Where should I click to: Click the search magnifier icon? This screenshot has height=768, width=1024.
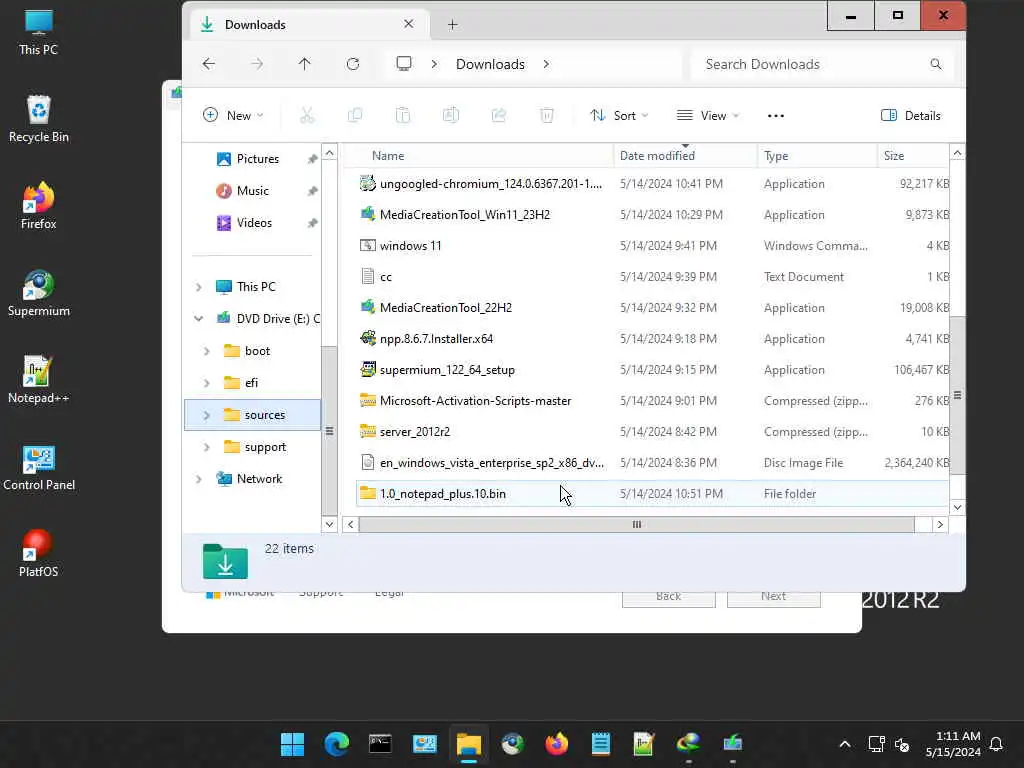(936, 64)
